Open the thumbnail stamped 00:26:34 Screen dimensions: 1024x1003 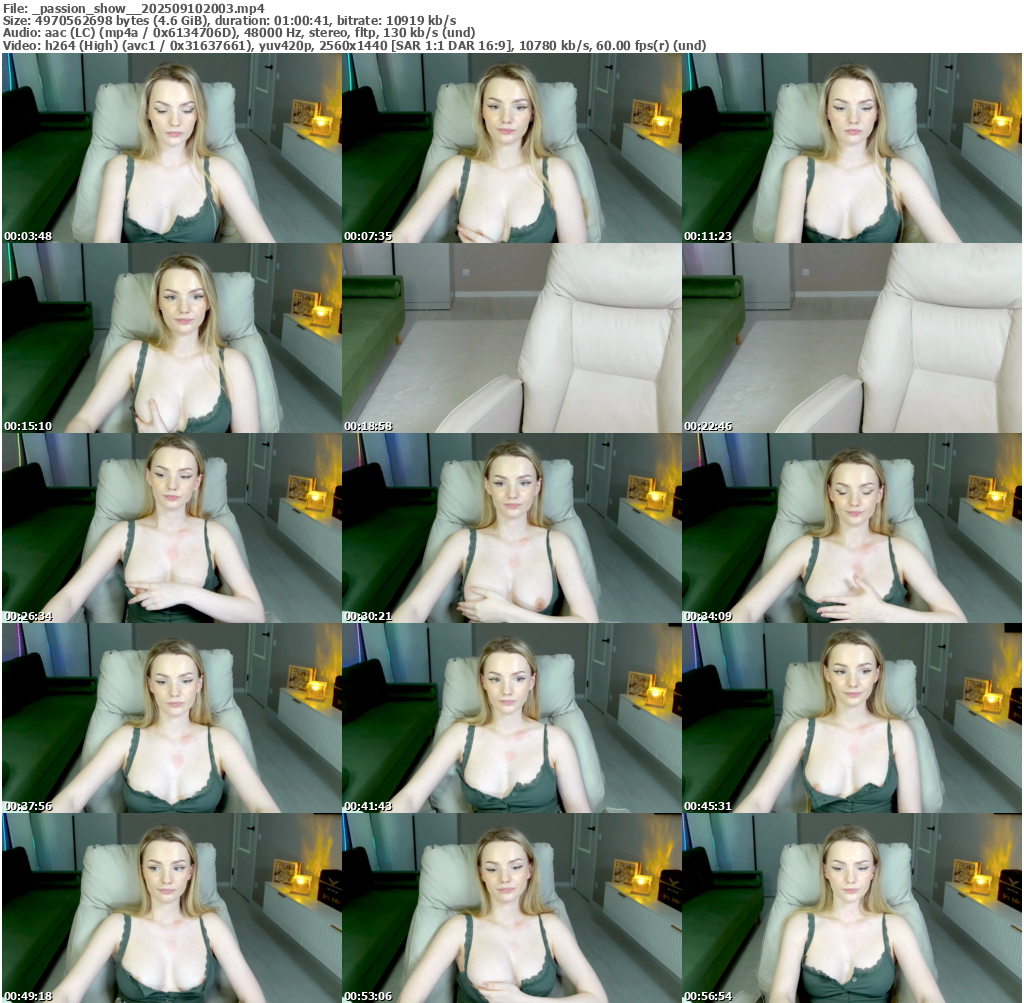click(171, 528)
